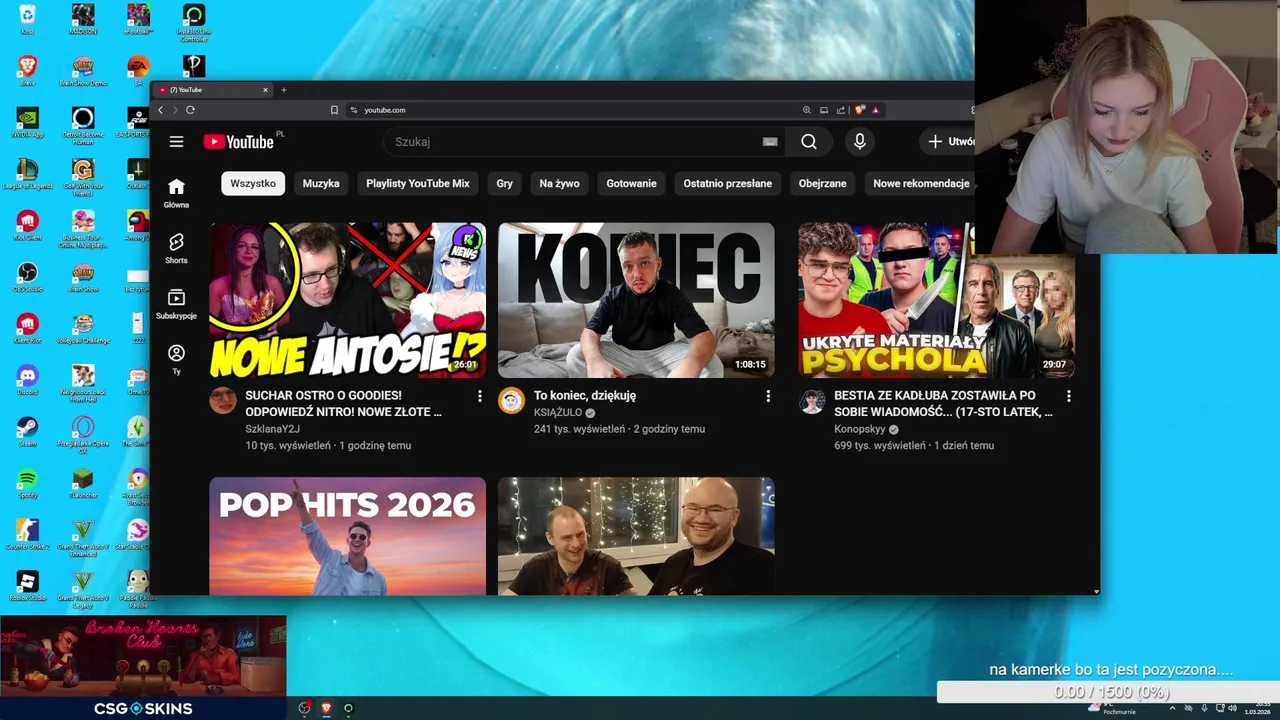Select the Muzyka filter chip
This screenshot has width=1280, height=720.
tap(321, 183)
